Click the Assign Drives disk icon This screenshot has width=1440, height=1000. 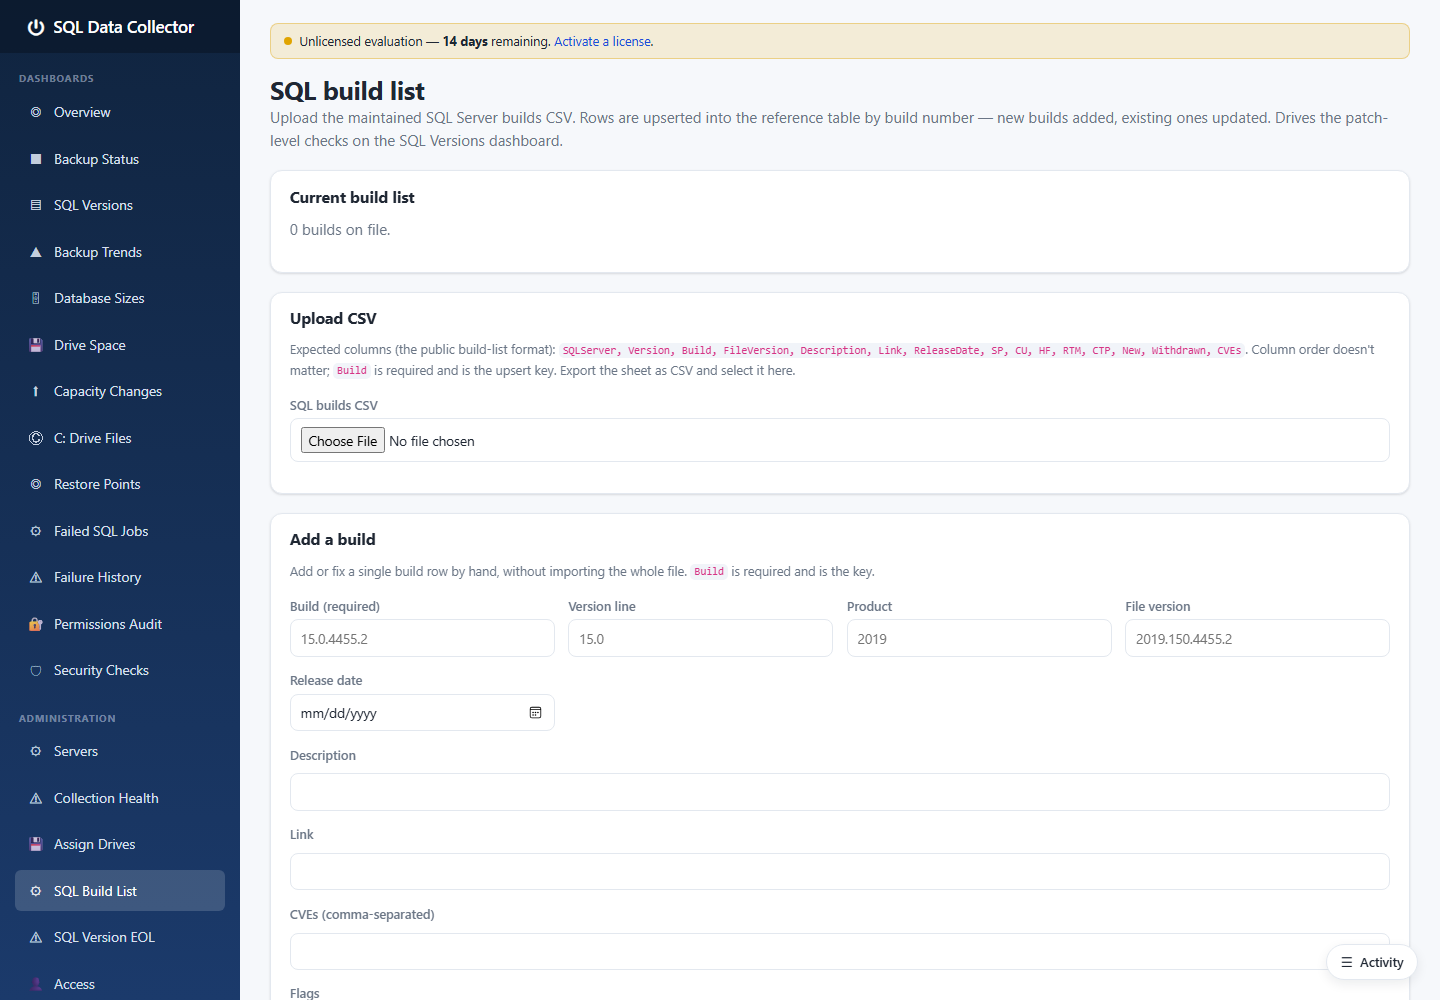point(36,844)
